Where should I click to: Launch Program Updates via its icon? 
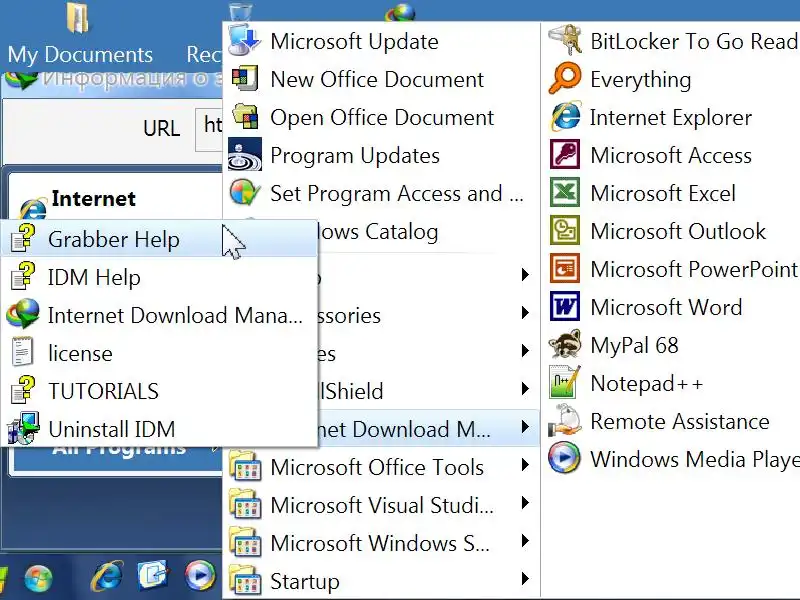click(x=244, y=155)
